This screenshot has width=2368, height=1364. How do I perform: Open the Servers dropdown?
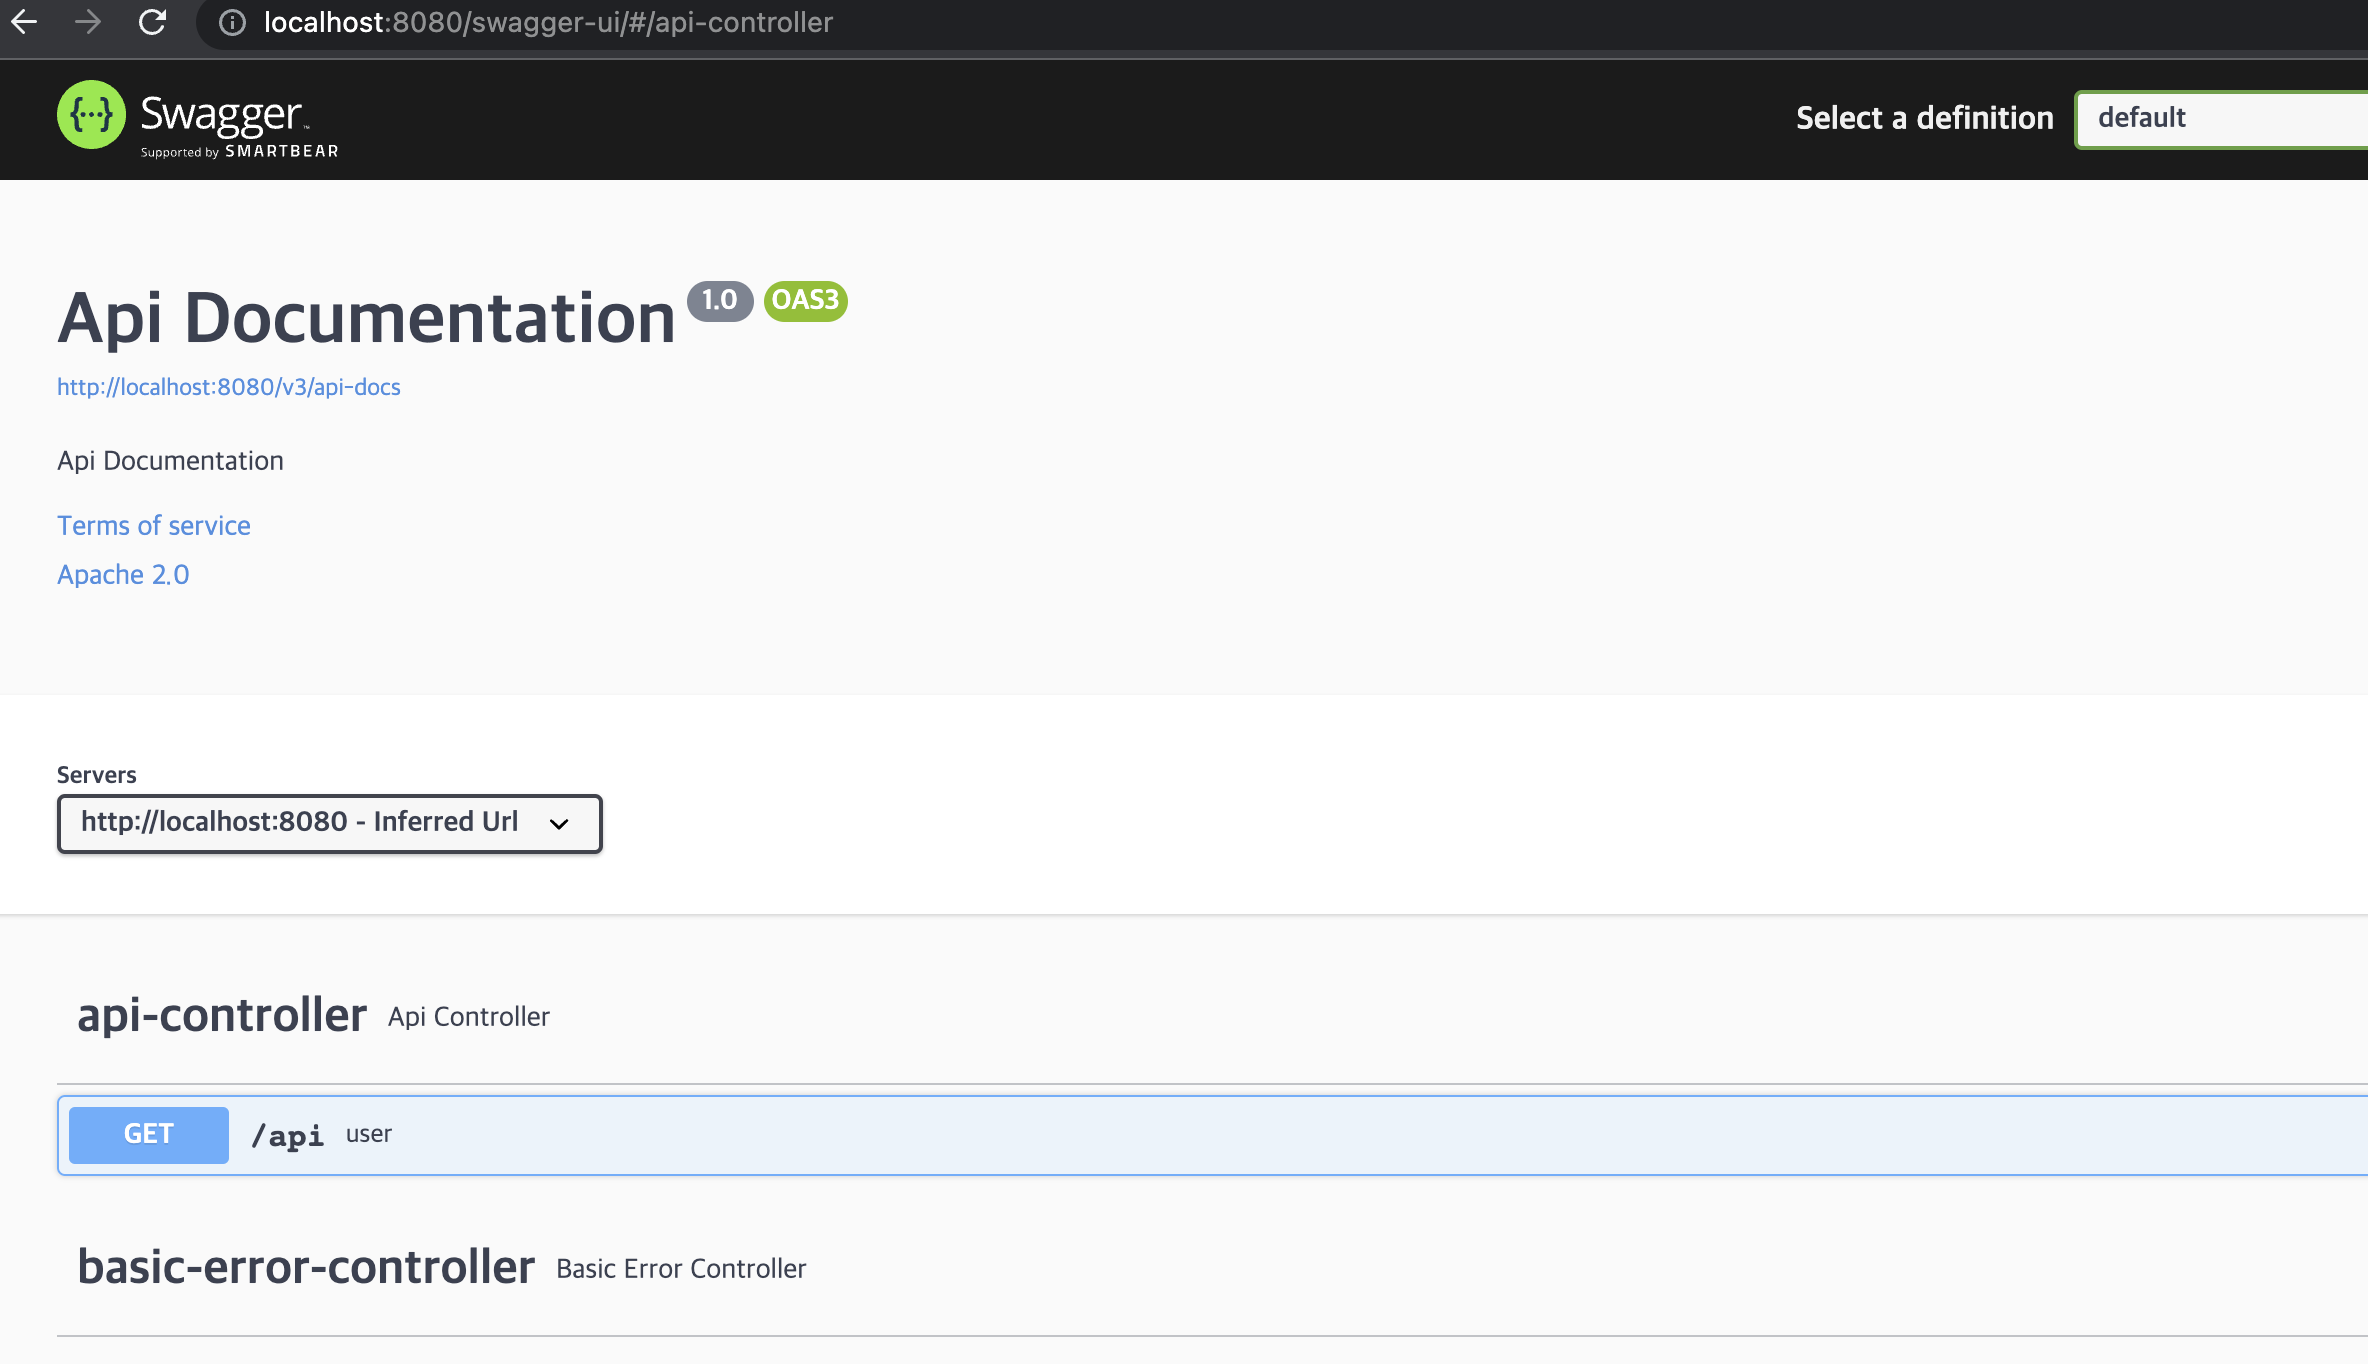(x=330, y=823)
